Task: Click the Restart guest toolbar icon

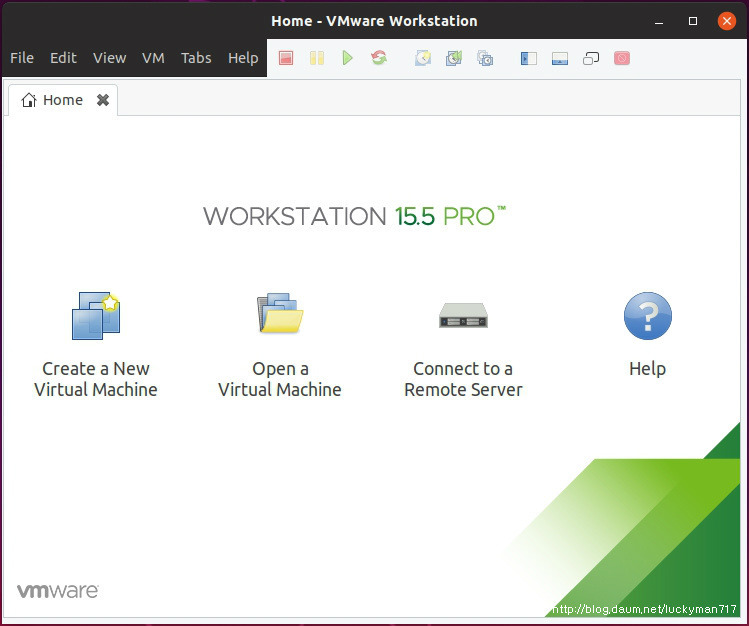Action: 379,58
